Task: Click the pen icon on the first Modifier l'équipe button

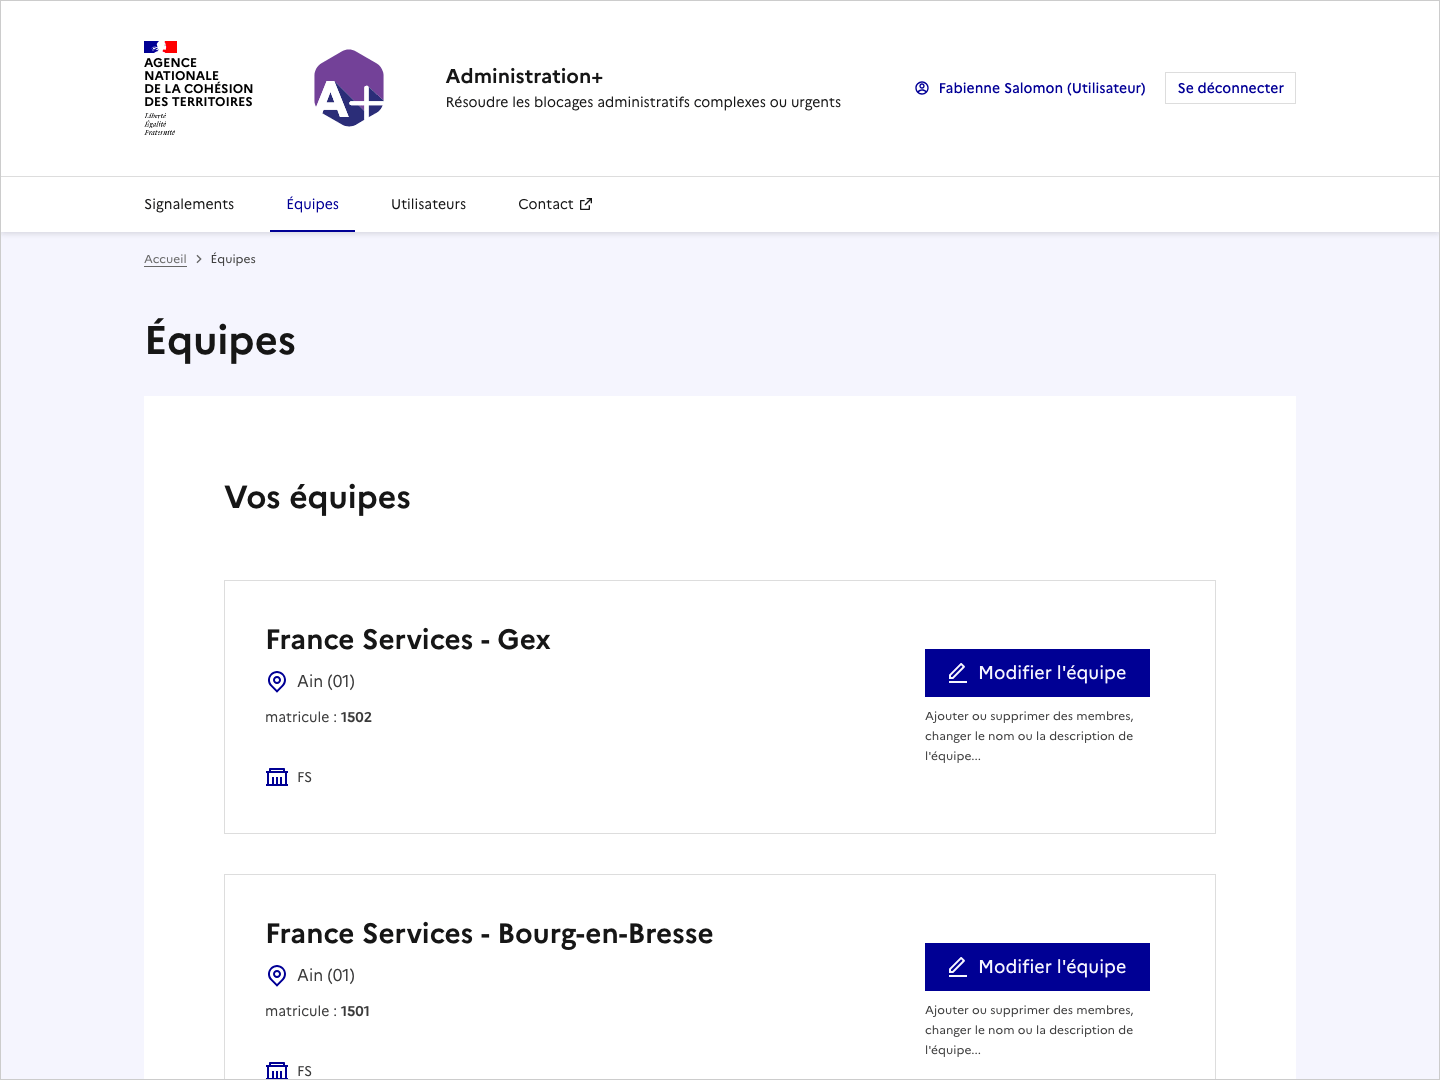Action: pyautogui.click(x=956, y=672)
